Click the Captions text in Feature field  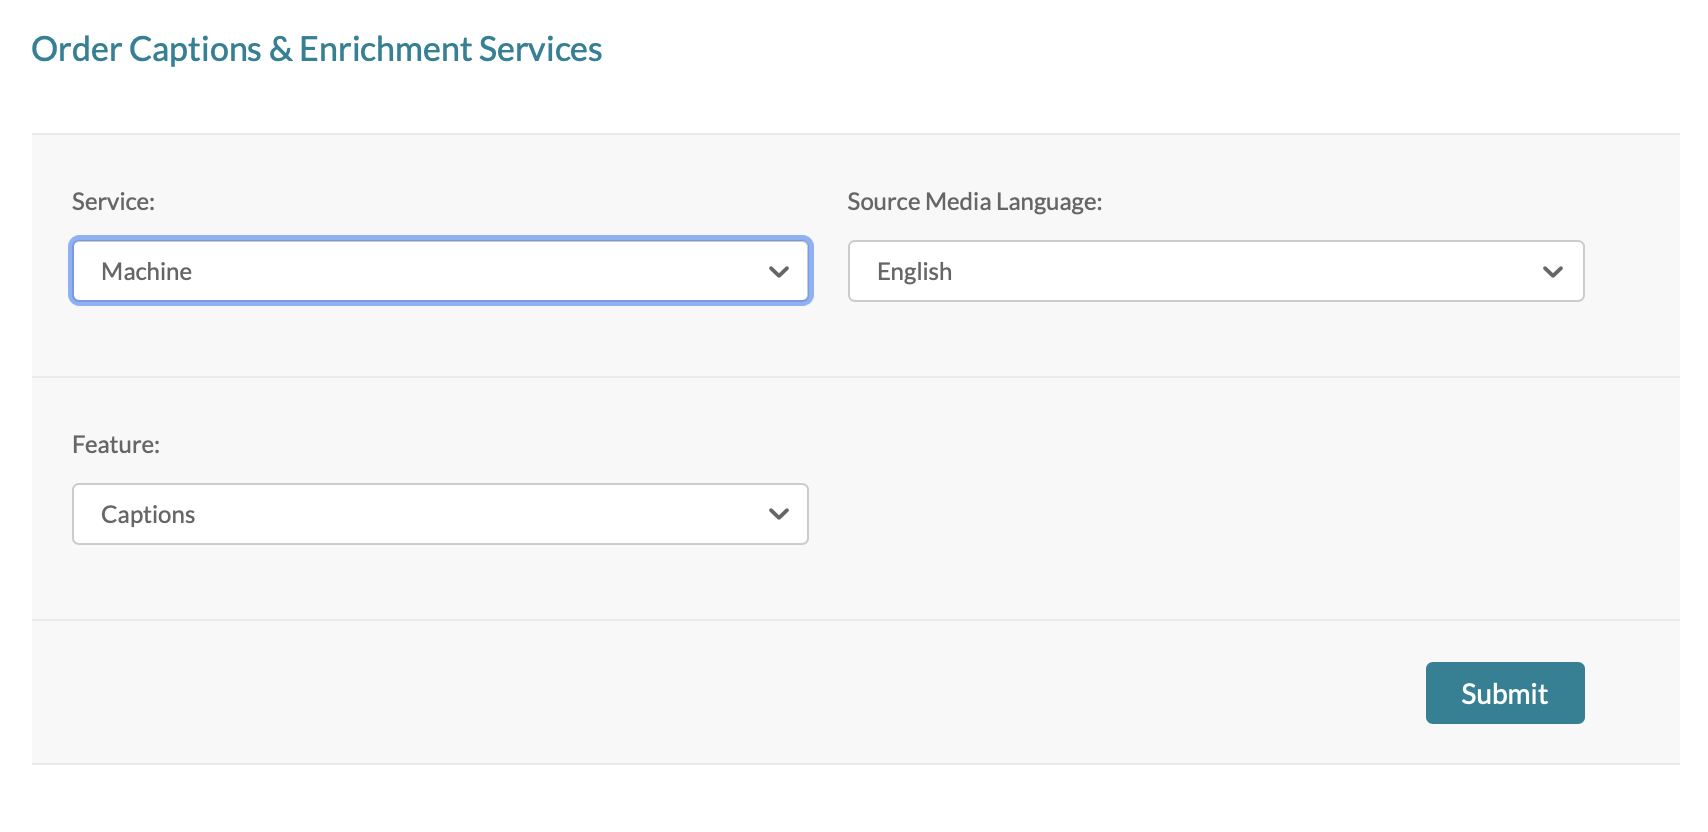point(148,515)
